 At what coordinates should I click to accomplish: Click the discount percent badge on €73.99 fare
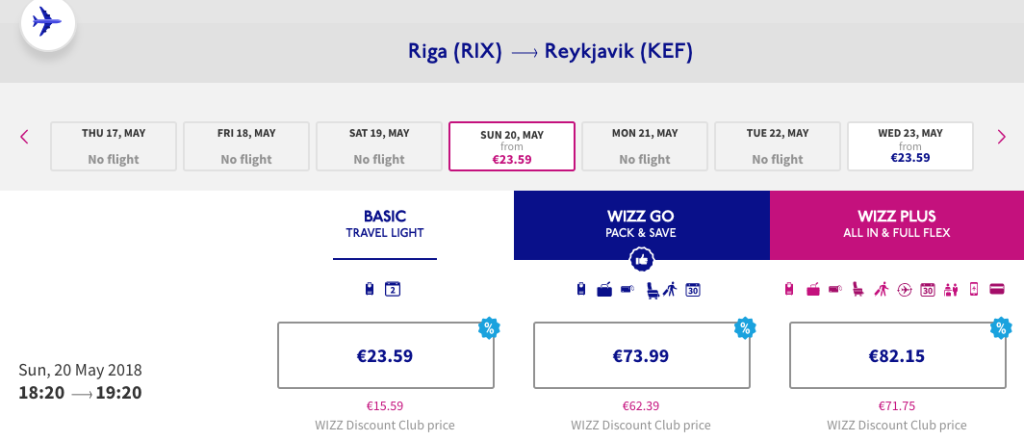tap(745, 327)
